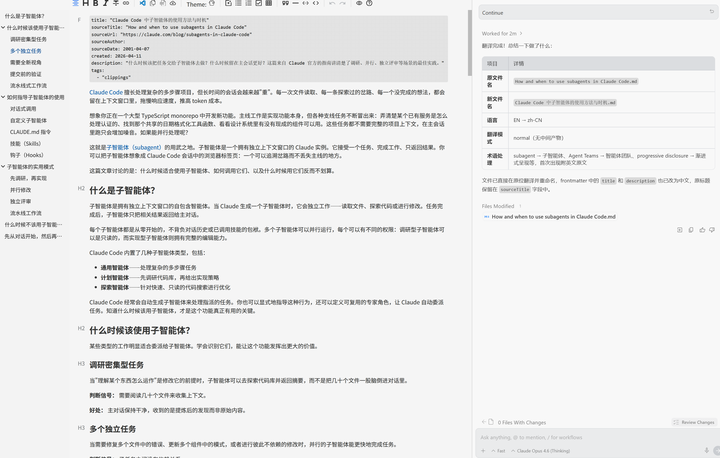Click the thumbs down feedback icon
The height and width of the screenshot is (458, 720).
tap(712, 230)
